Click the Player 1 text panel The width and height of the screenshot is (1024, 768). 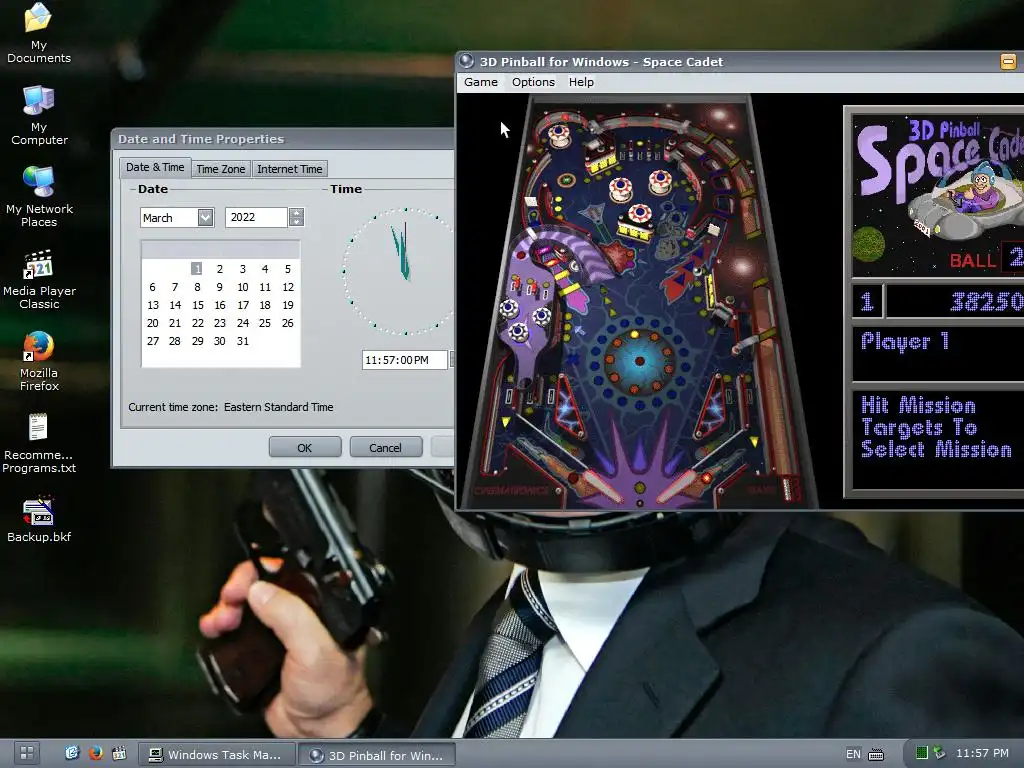(x=938, y=353)
